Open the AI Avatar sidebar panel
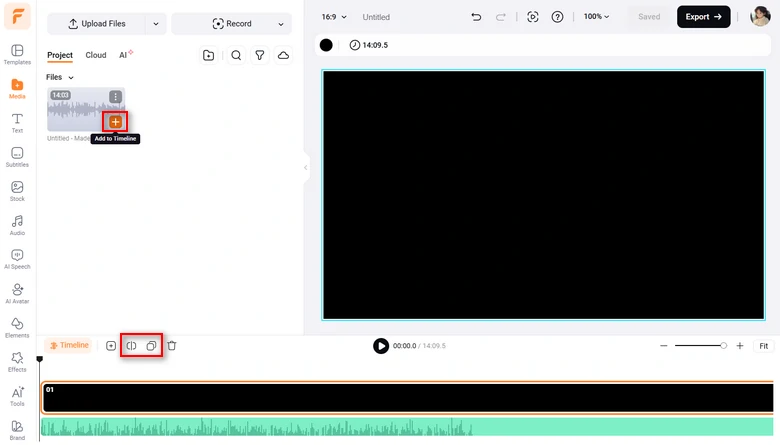The height and width of the screenshot is (445, 780). click(x=17, y=294)
